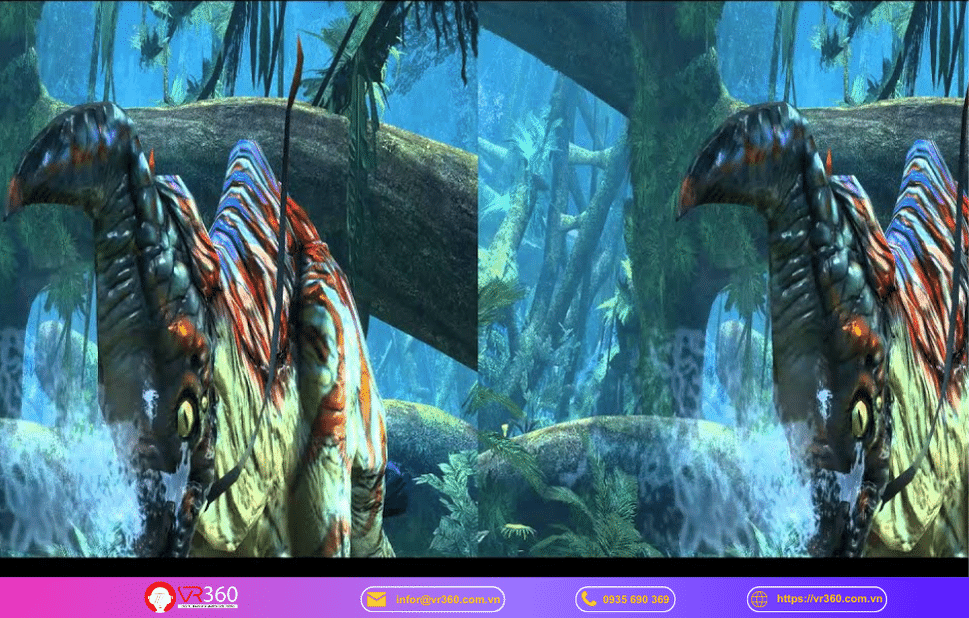The image size is (969, 618).
Task: Click the phone handset icon
Action: (x=588, y=599)
